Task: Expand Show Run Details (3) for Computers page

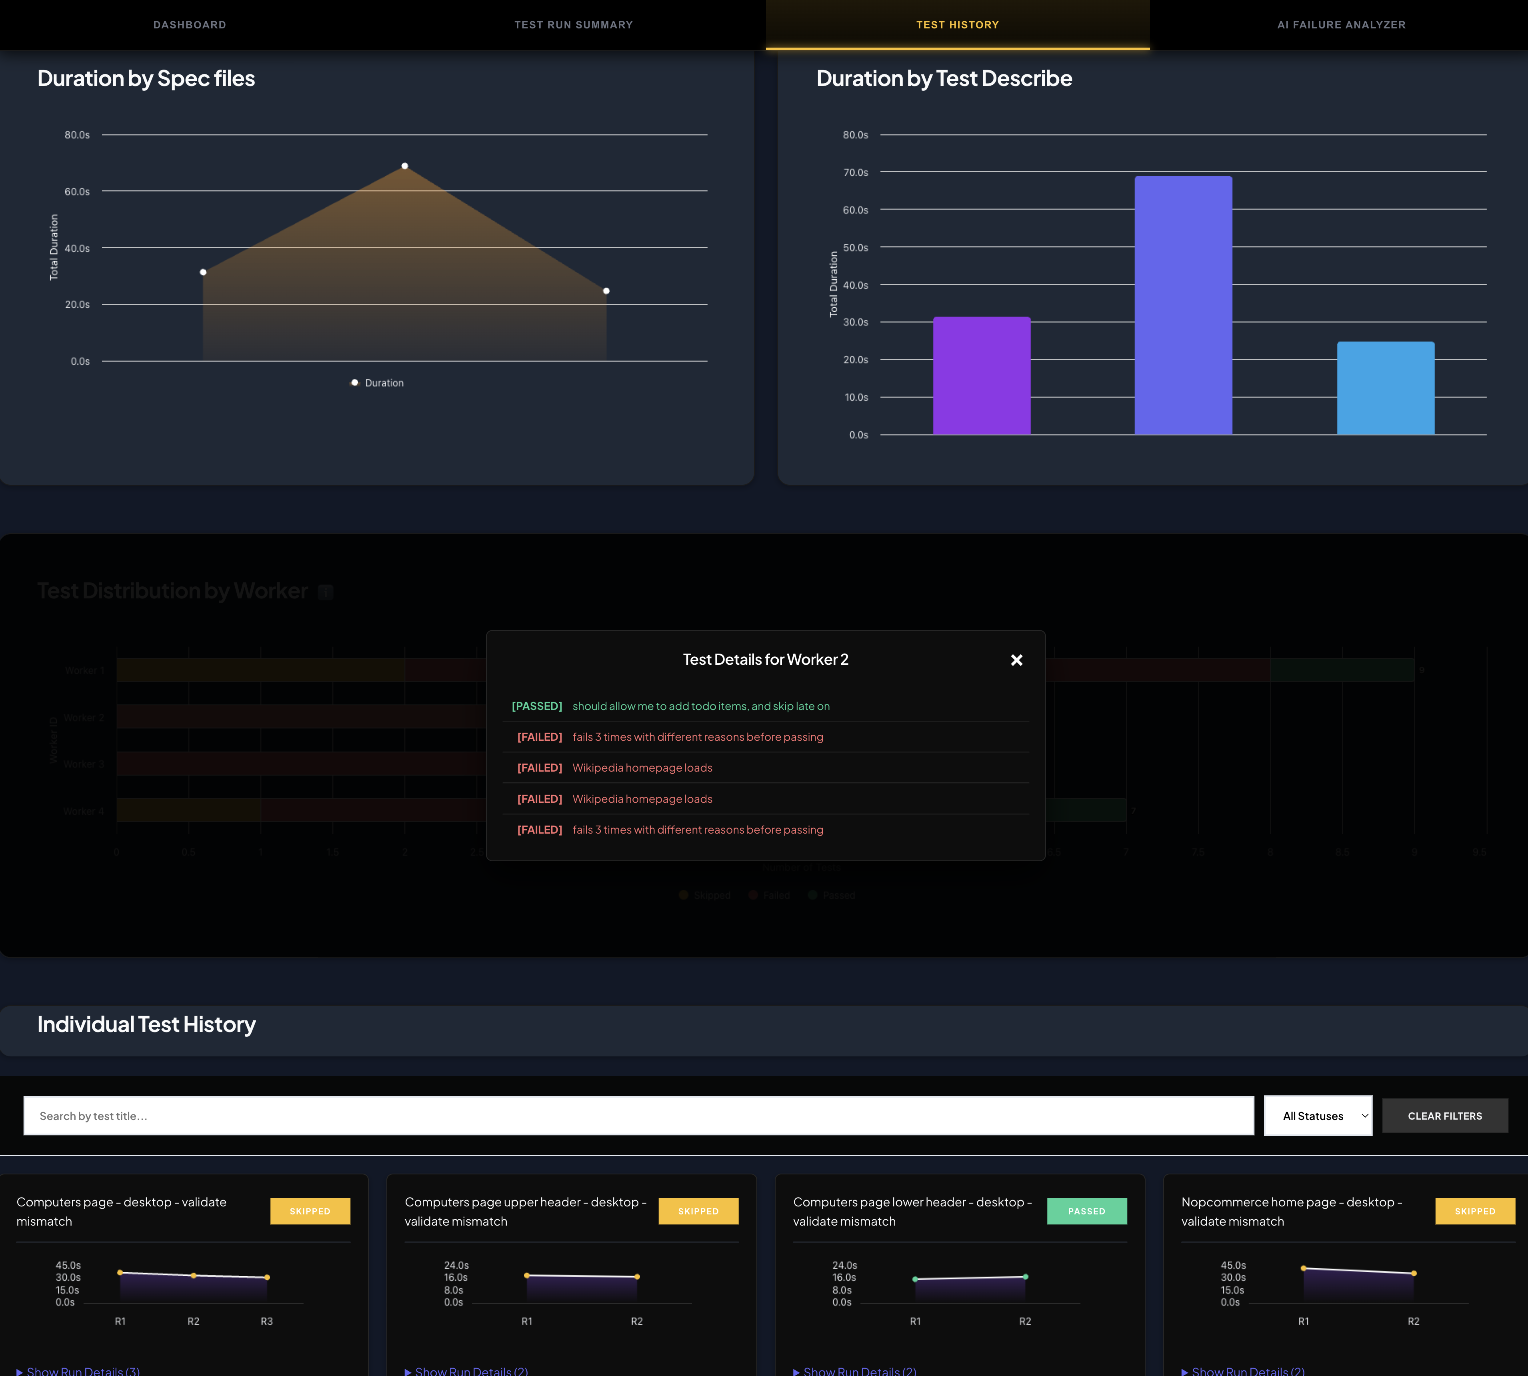Action: pos(78,1370)
